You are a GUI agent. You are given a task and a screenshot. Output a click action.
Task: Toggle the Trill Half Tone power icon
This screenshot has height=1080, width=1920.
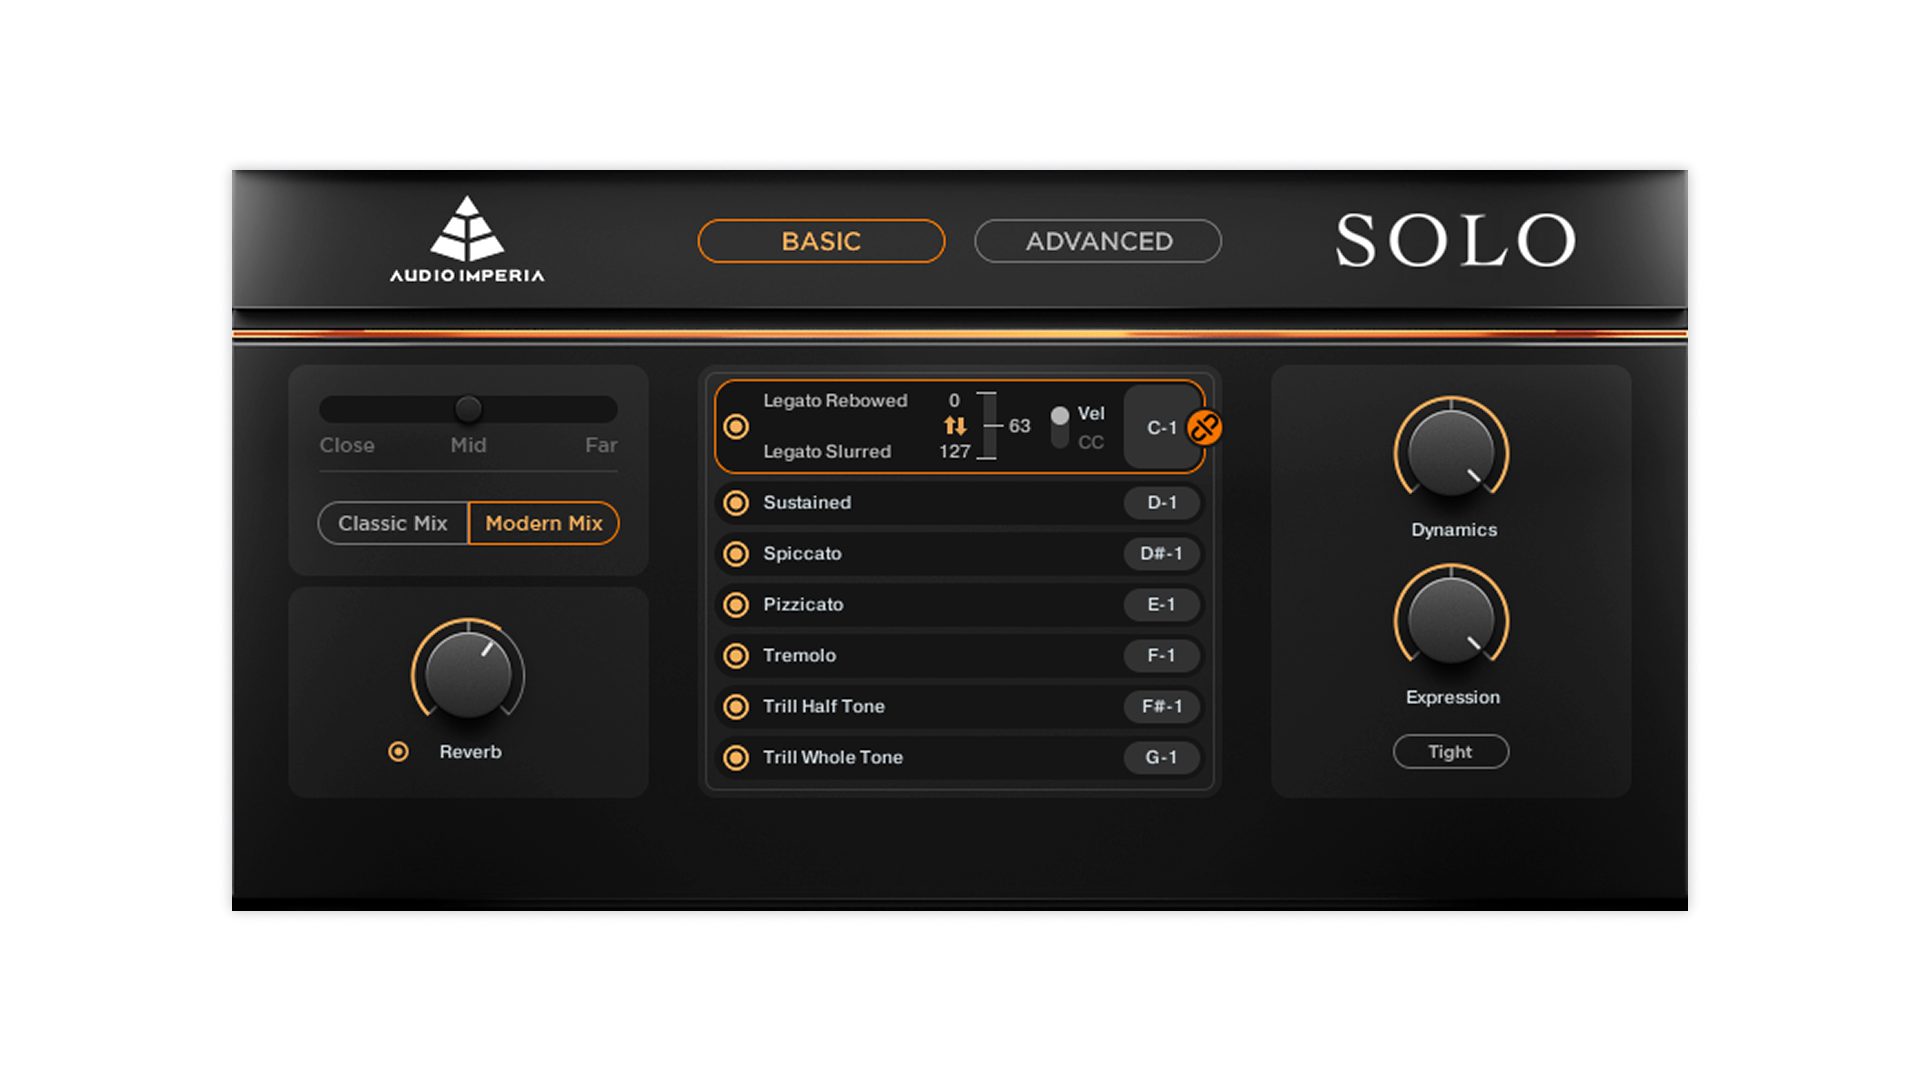[x=736, y=707]
